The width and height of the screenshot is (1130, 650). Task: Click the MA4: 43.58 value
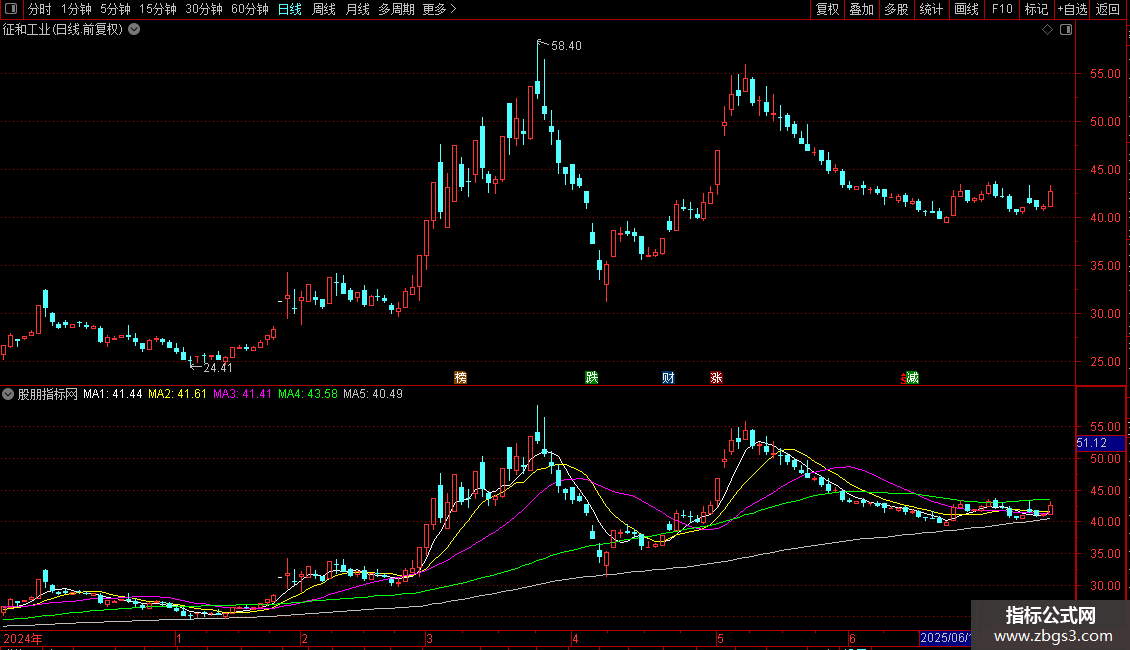(308, 394)
